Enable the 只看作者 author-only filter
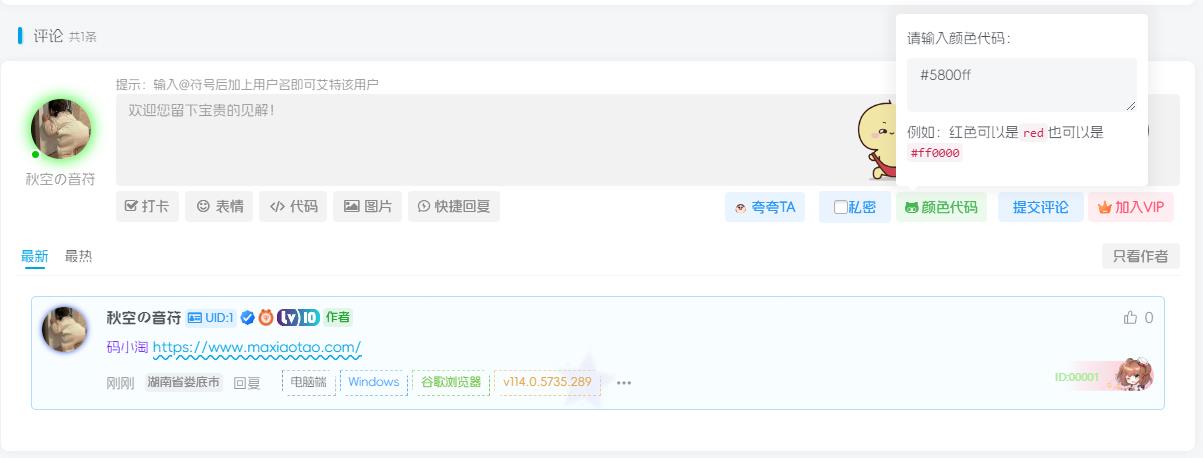This screenshot has width=1203, height=458. [x=1140, y=256]
